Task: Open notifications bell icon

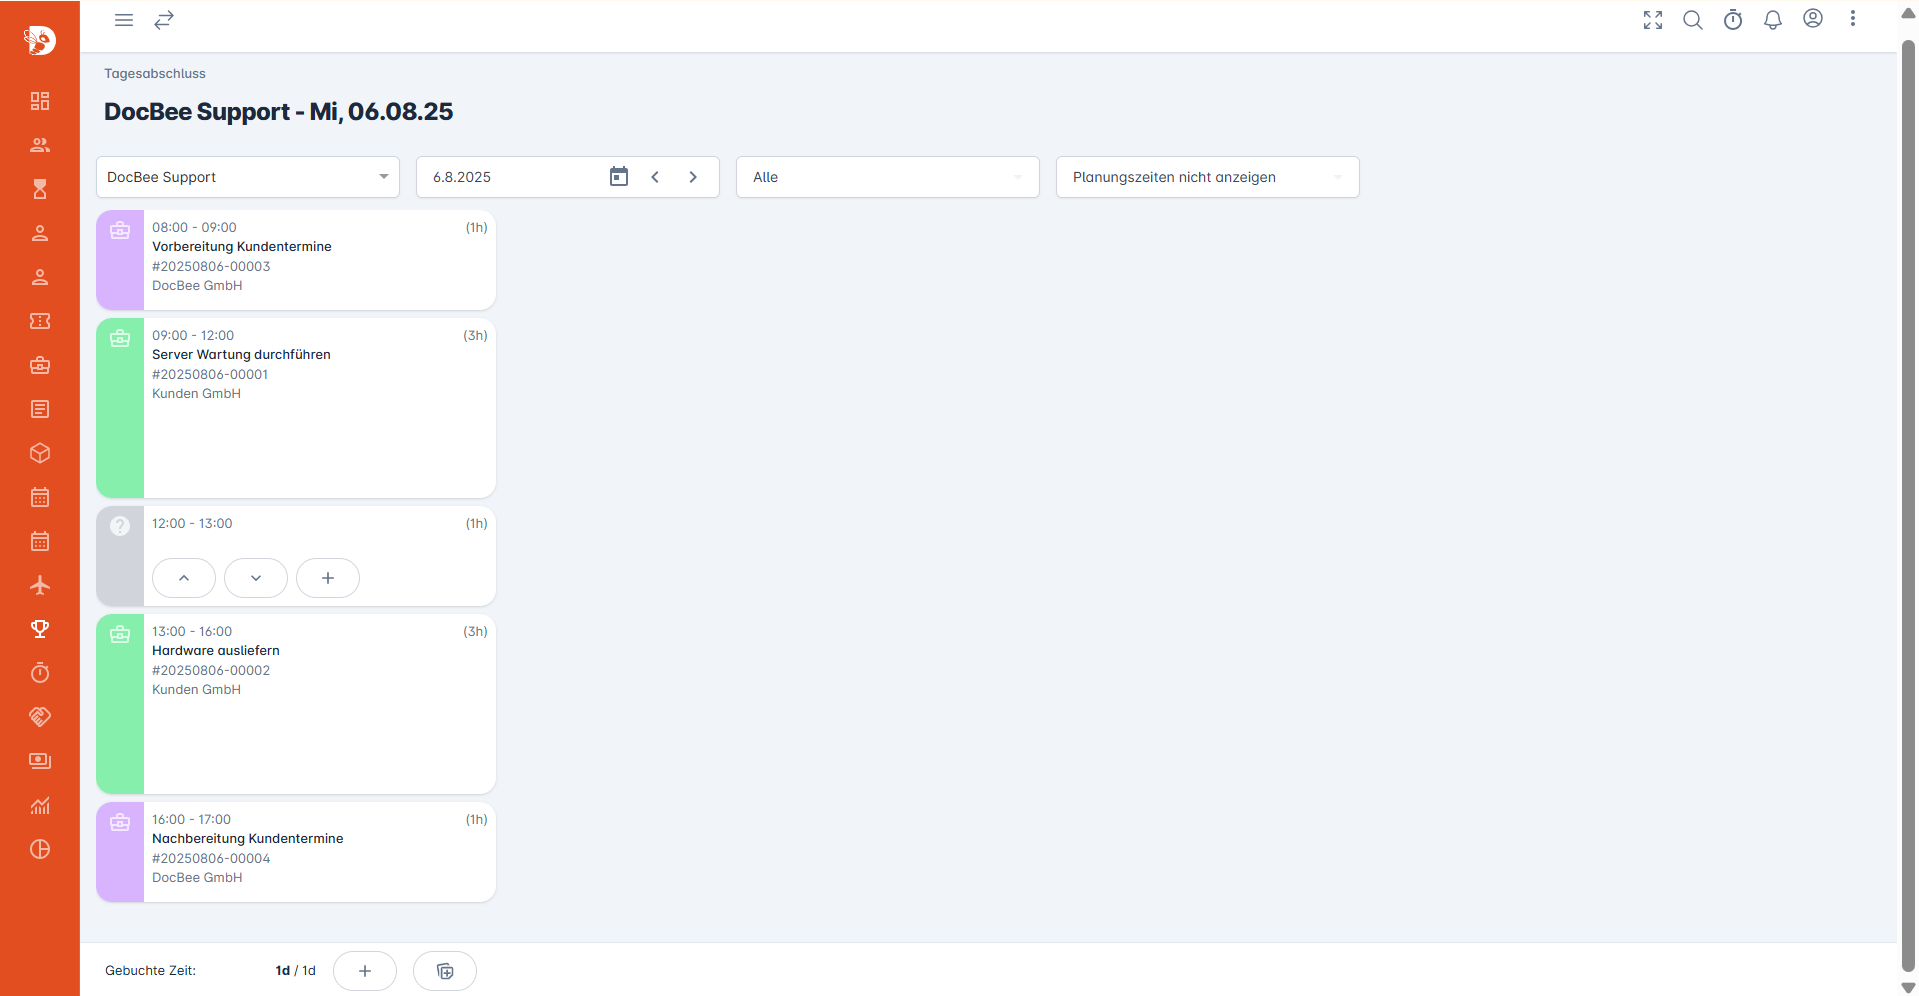Action: point(1773,20)
